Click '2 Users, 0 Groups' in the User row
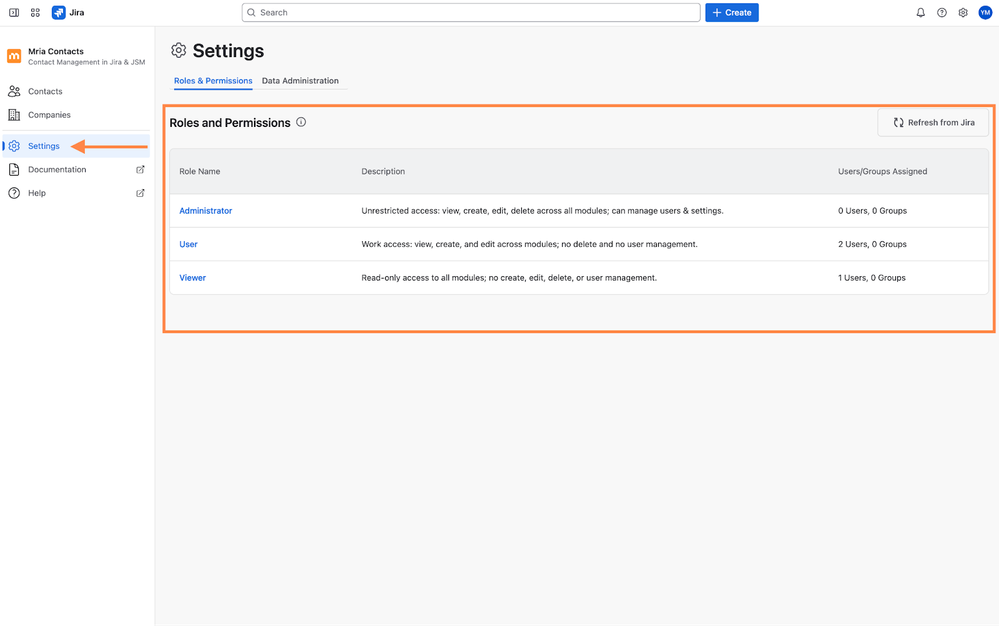This screenshot has width=999, height=626. tap(872, 244)
